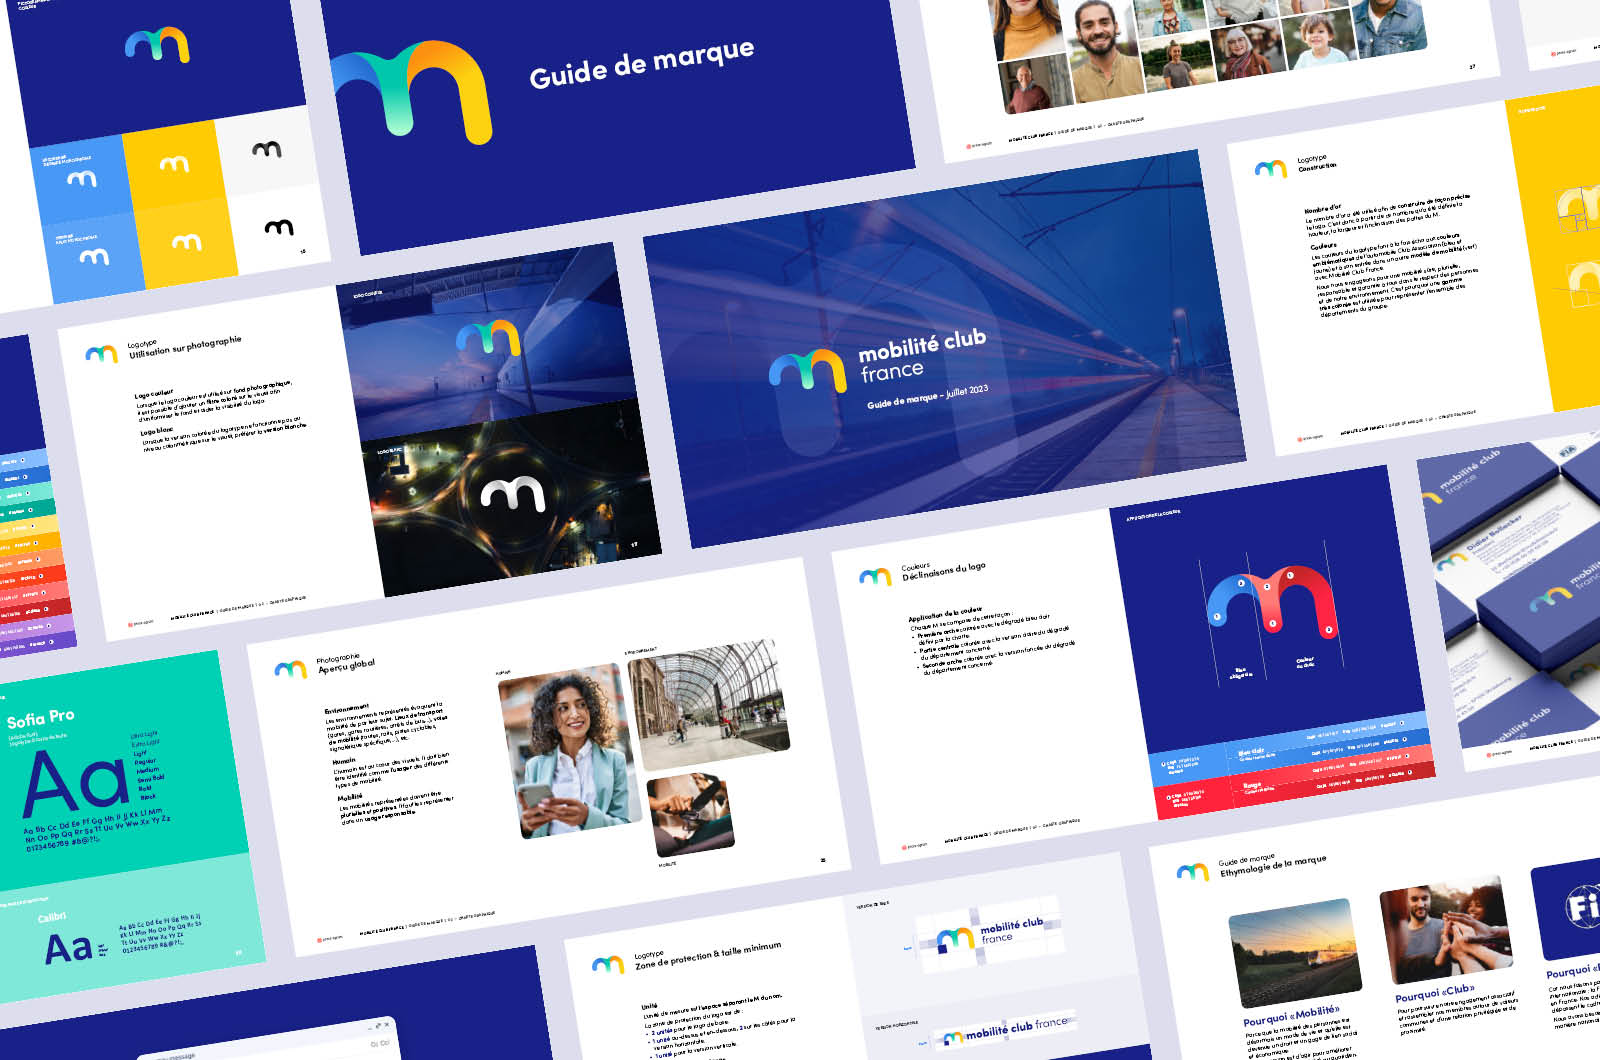Screen dimensions: 1600x1060
Task: Click the red and blue M logo diagram
Action: pos(1272,600)
